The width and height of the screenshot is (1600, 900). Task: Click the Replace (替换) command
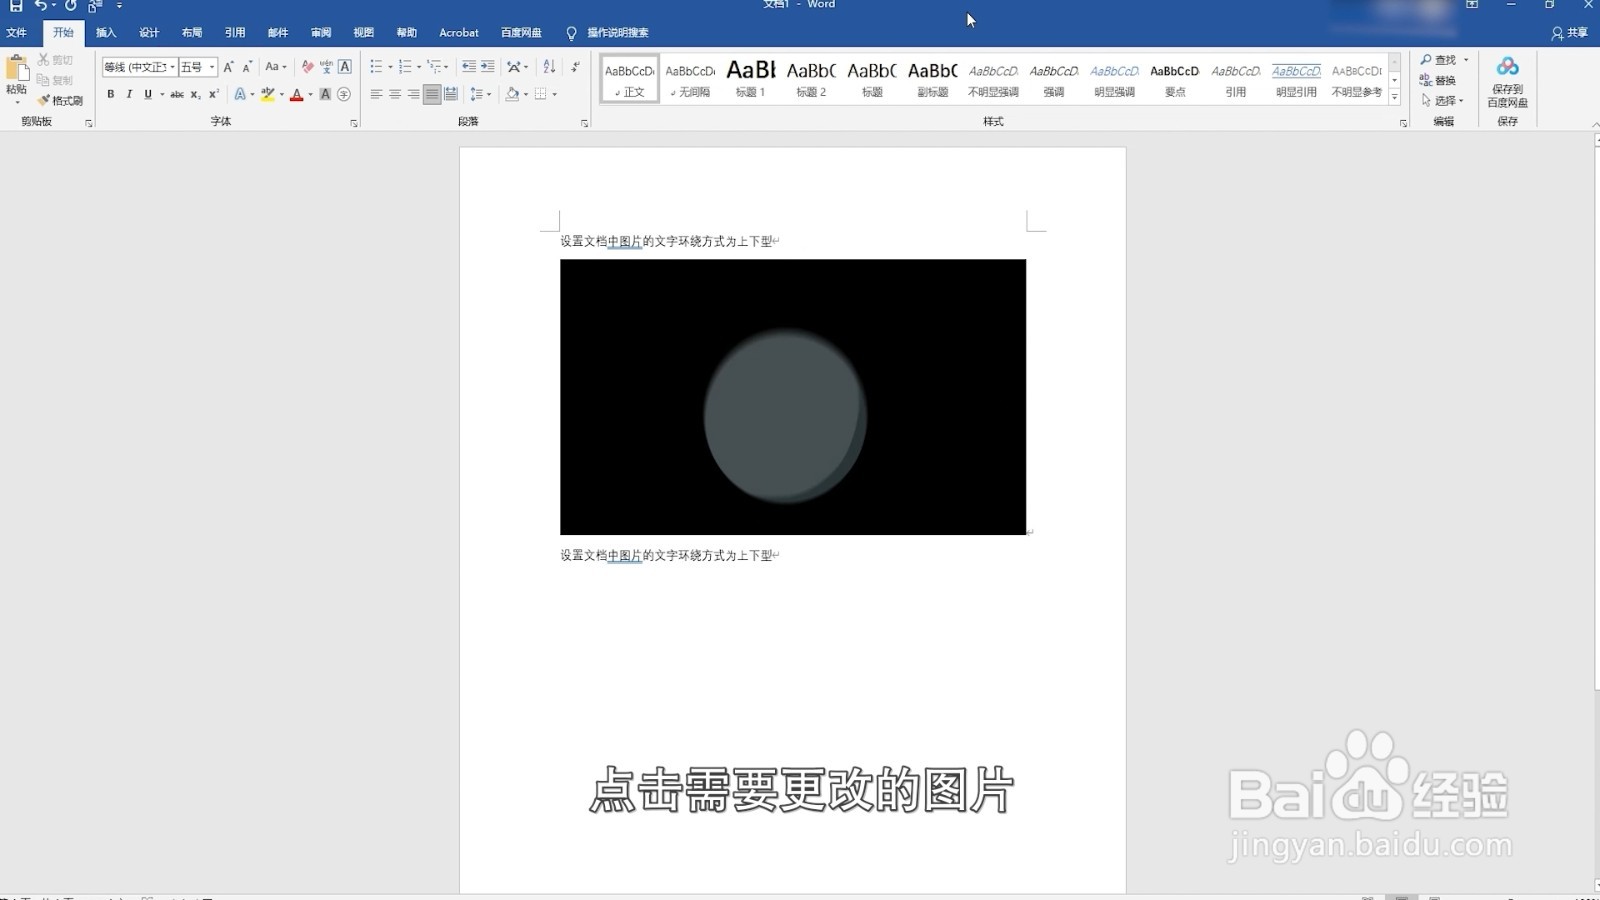click(x=1447, y=80)
